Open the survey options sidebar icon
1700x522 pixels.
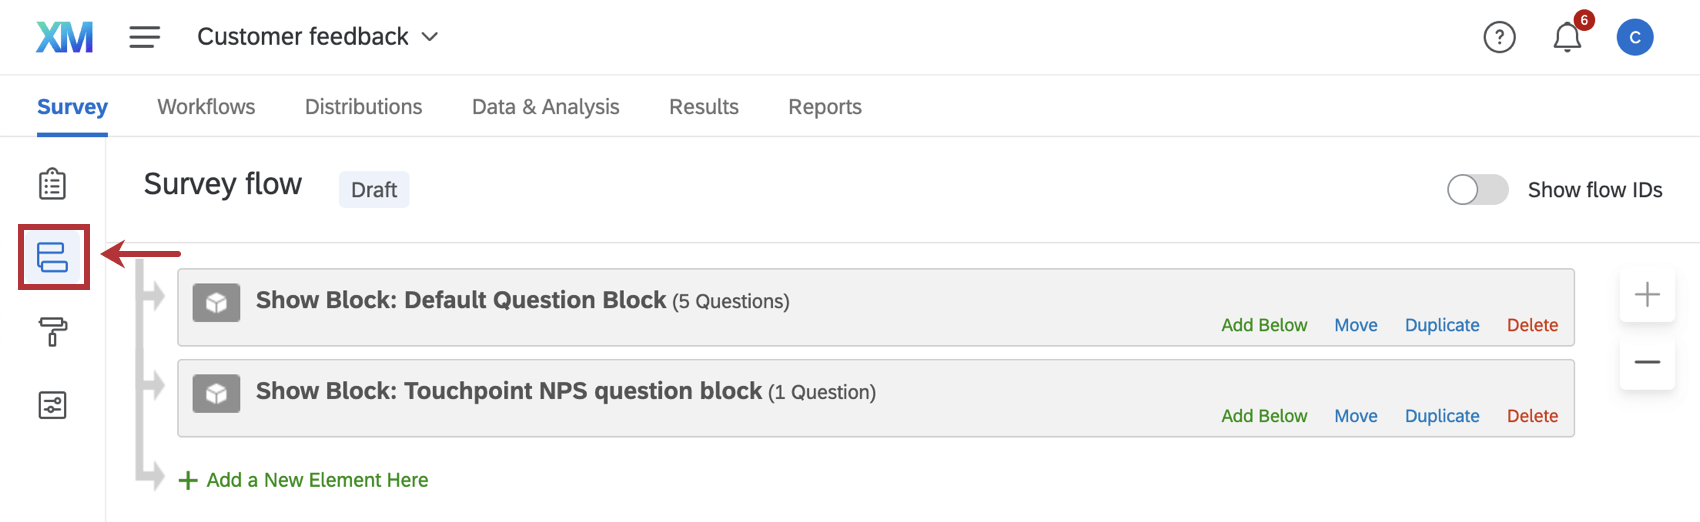[53, 405]
